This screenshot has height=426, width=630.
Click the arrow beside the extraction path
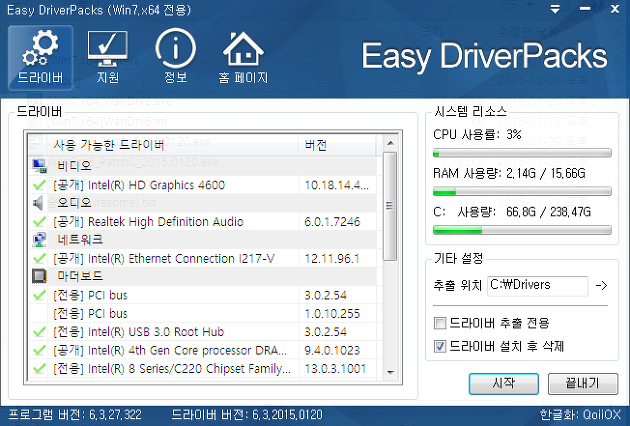(x=601, y=286)
